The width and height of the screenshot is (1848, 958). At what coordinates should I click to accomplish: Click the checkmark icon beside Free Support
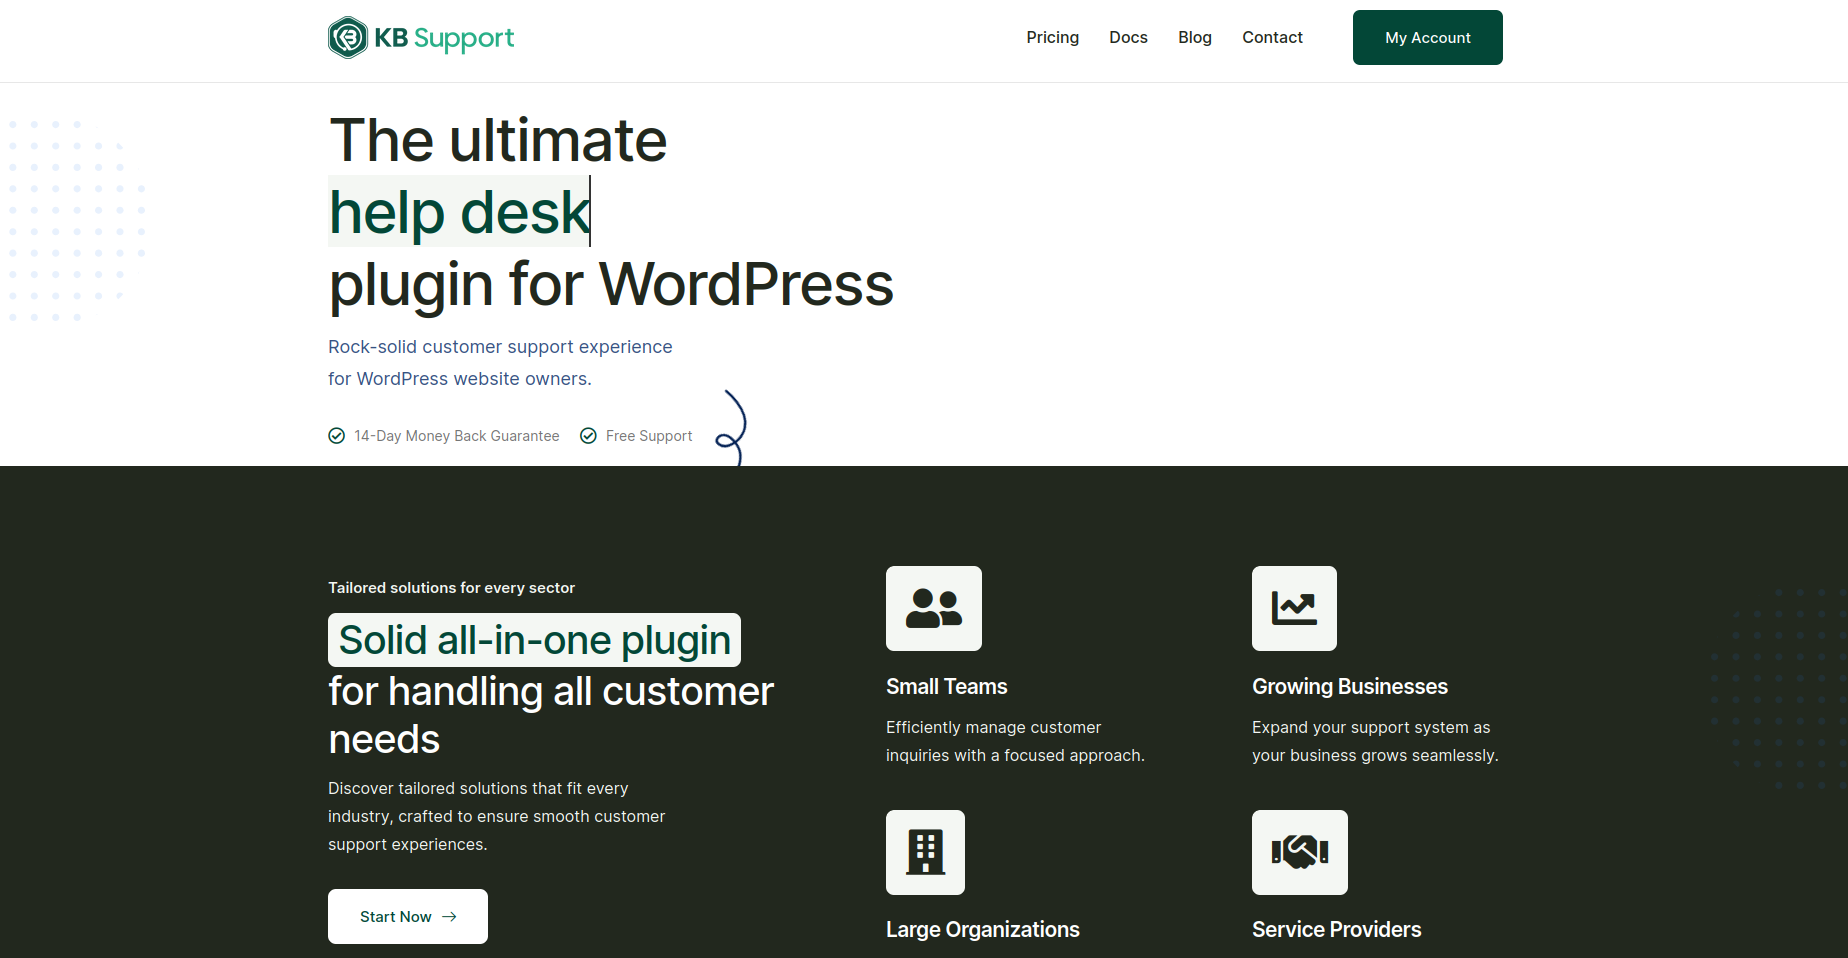click(589, 436)
